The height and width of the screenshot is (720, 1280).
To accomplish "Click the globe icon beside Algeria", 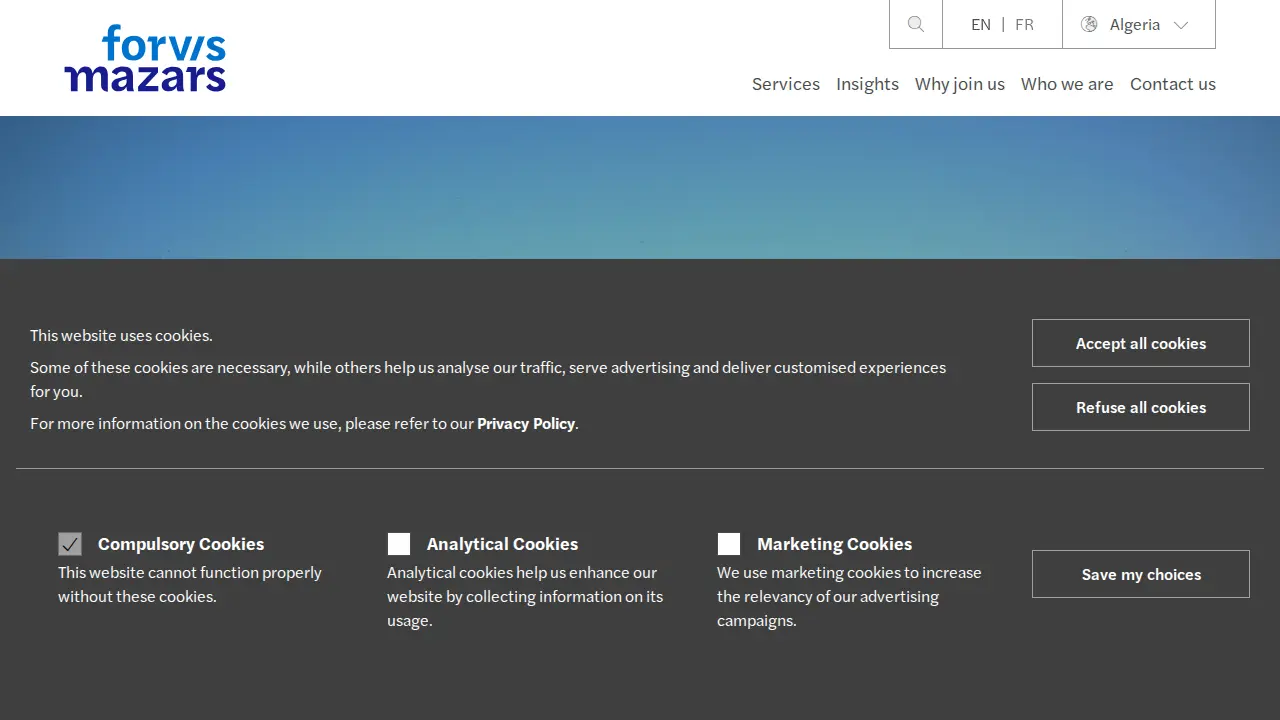I will click(1089, 24).
